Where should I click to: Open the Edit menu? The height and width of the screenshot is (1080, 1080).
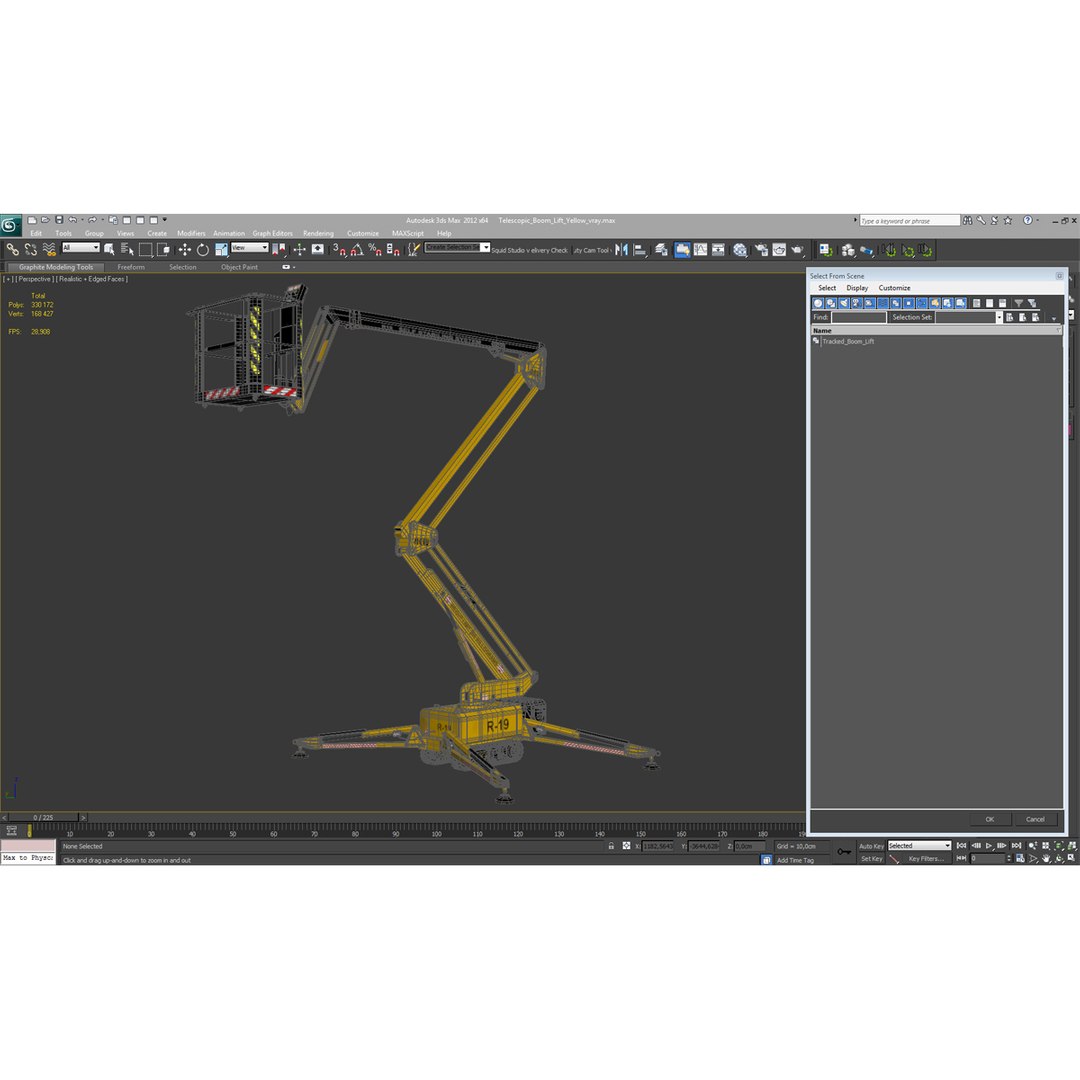[x=36, y=233]
